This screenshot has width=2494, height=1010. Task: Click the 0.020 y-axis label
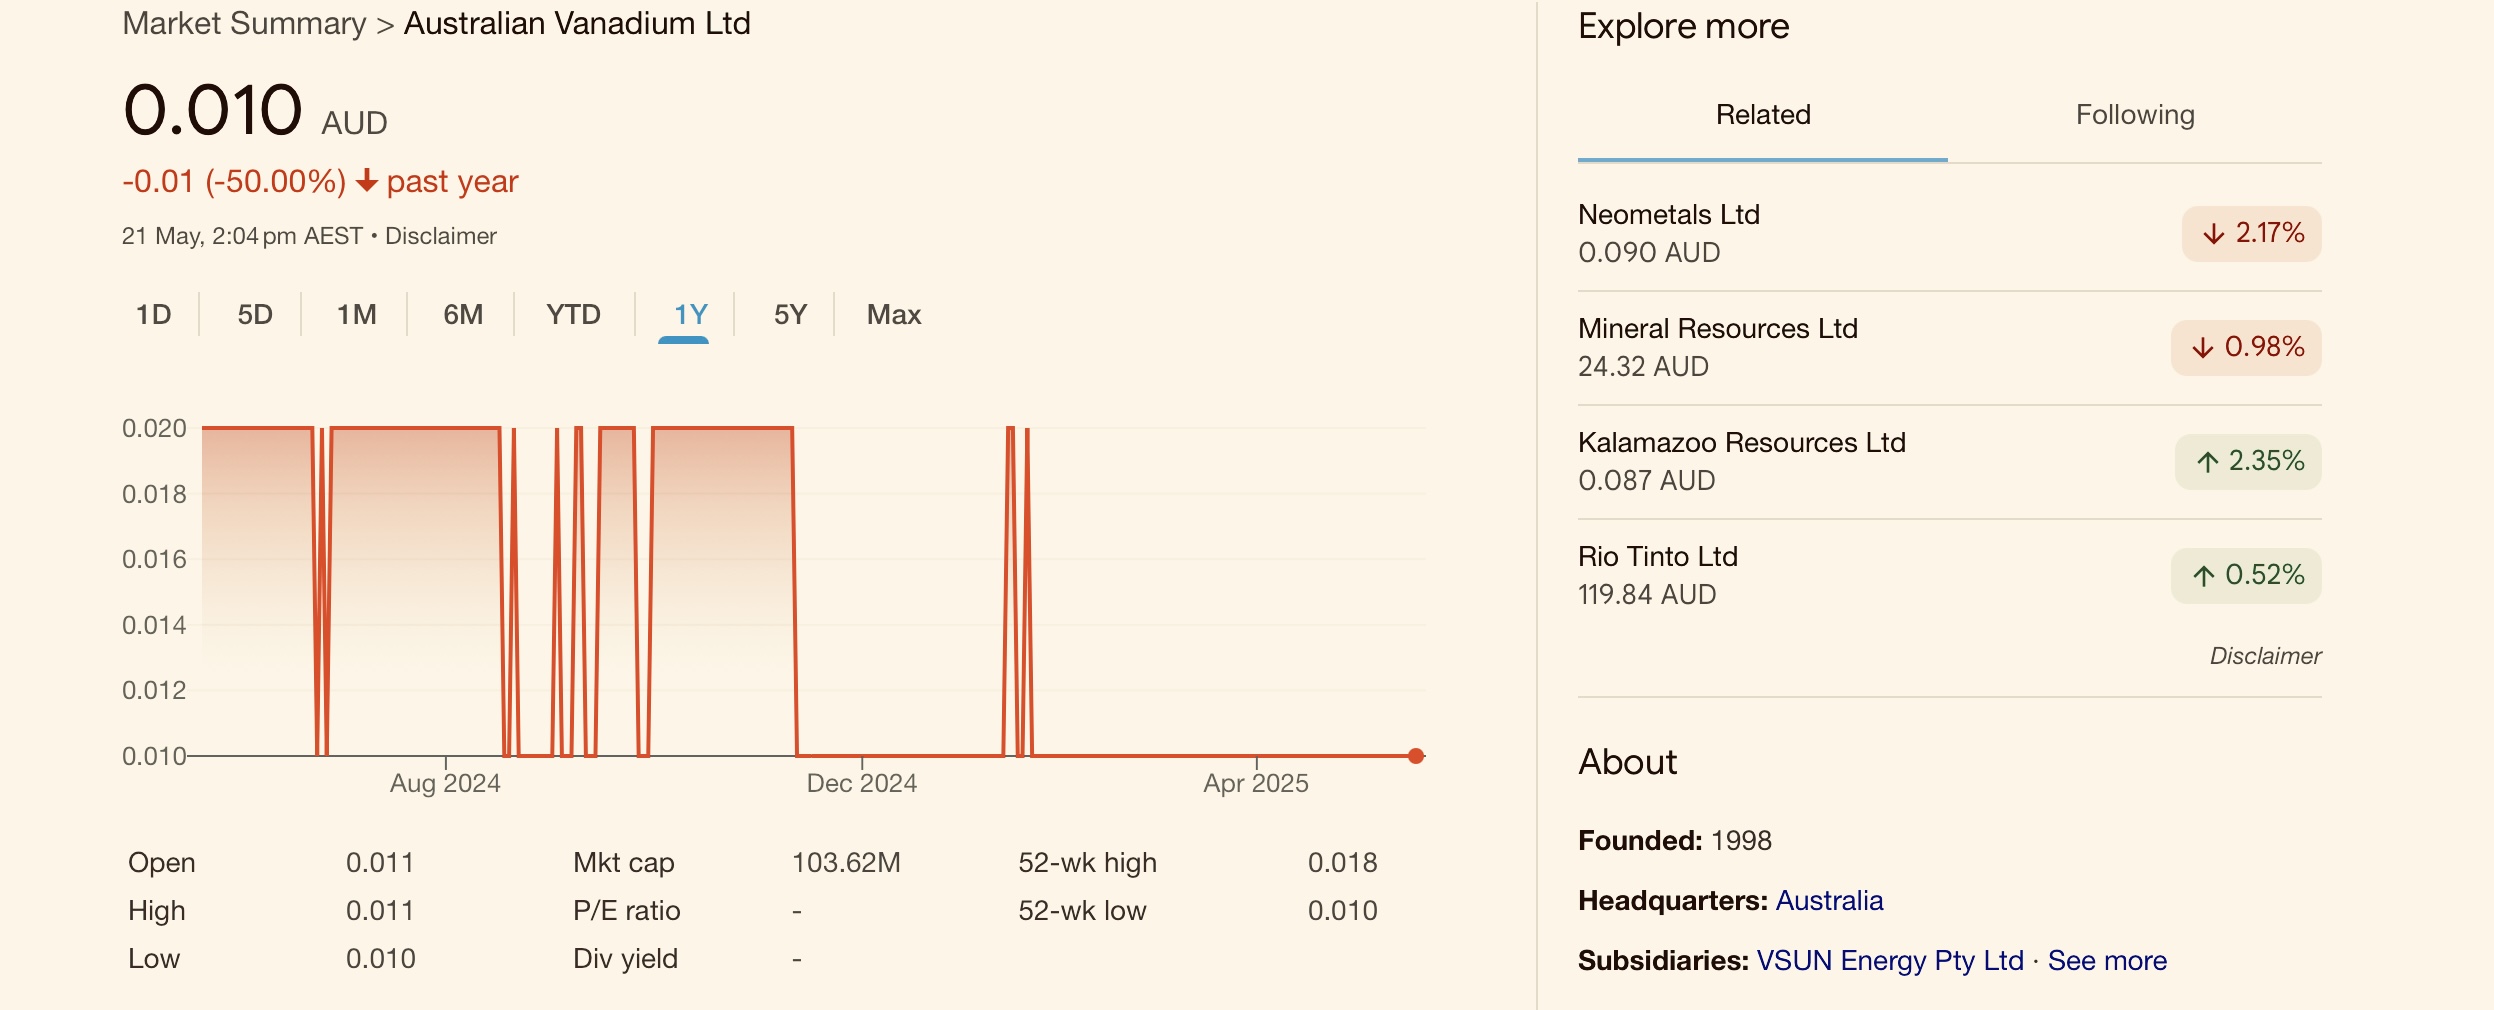pyautogui.click(x=154, y=429)
